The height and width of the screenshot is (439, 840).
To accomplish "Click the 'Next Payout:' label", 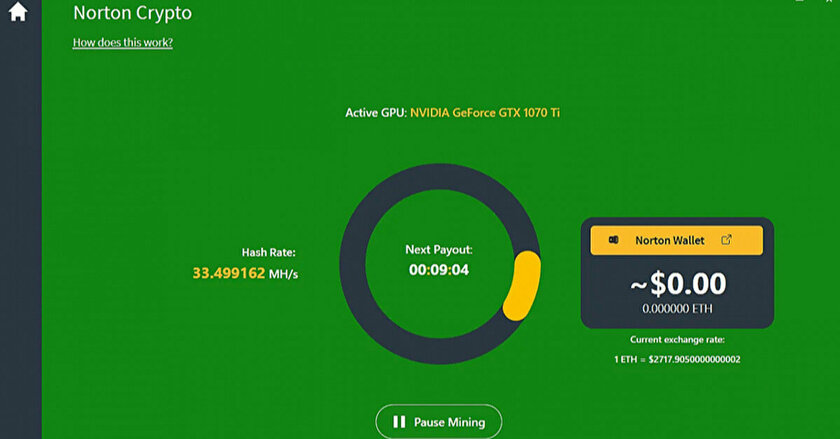I will (x=438, y=249).
